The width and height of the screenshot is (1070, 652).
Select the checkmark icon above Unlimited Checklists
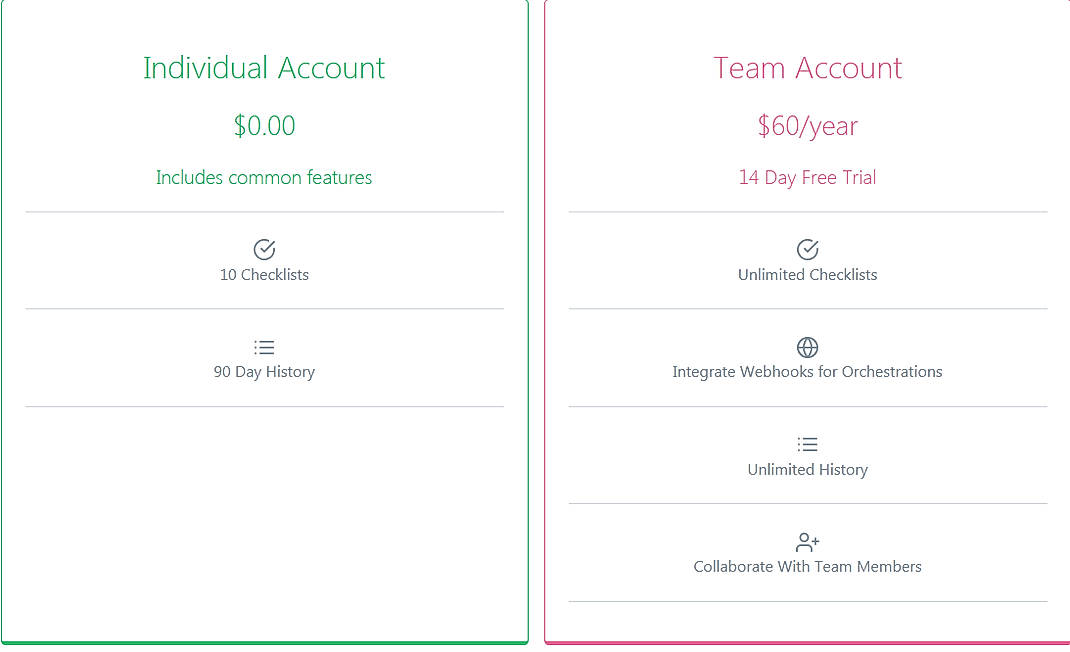tap(807, 248)
